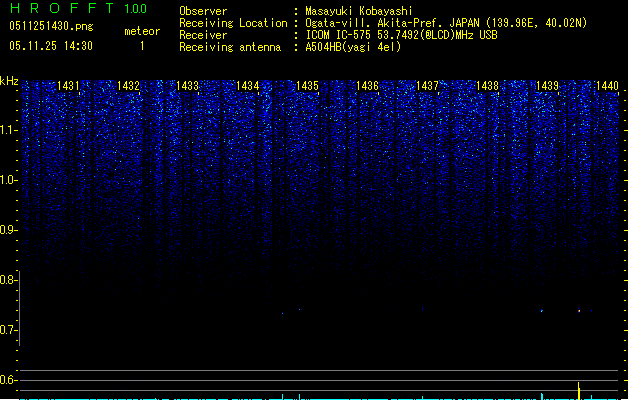Click the 1433 time marker
Image resolution: width=629 pixels, height=400 pixels.
click(188, 86)
